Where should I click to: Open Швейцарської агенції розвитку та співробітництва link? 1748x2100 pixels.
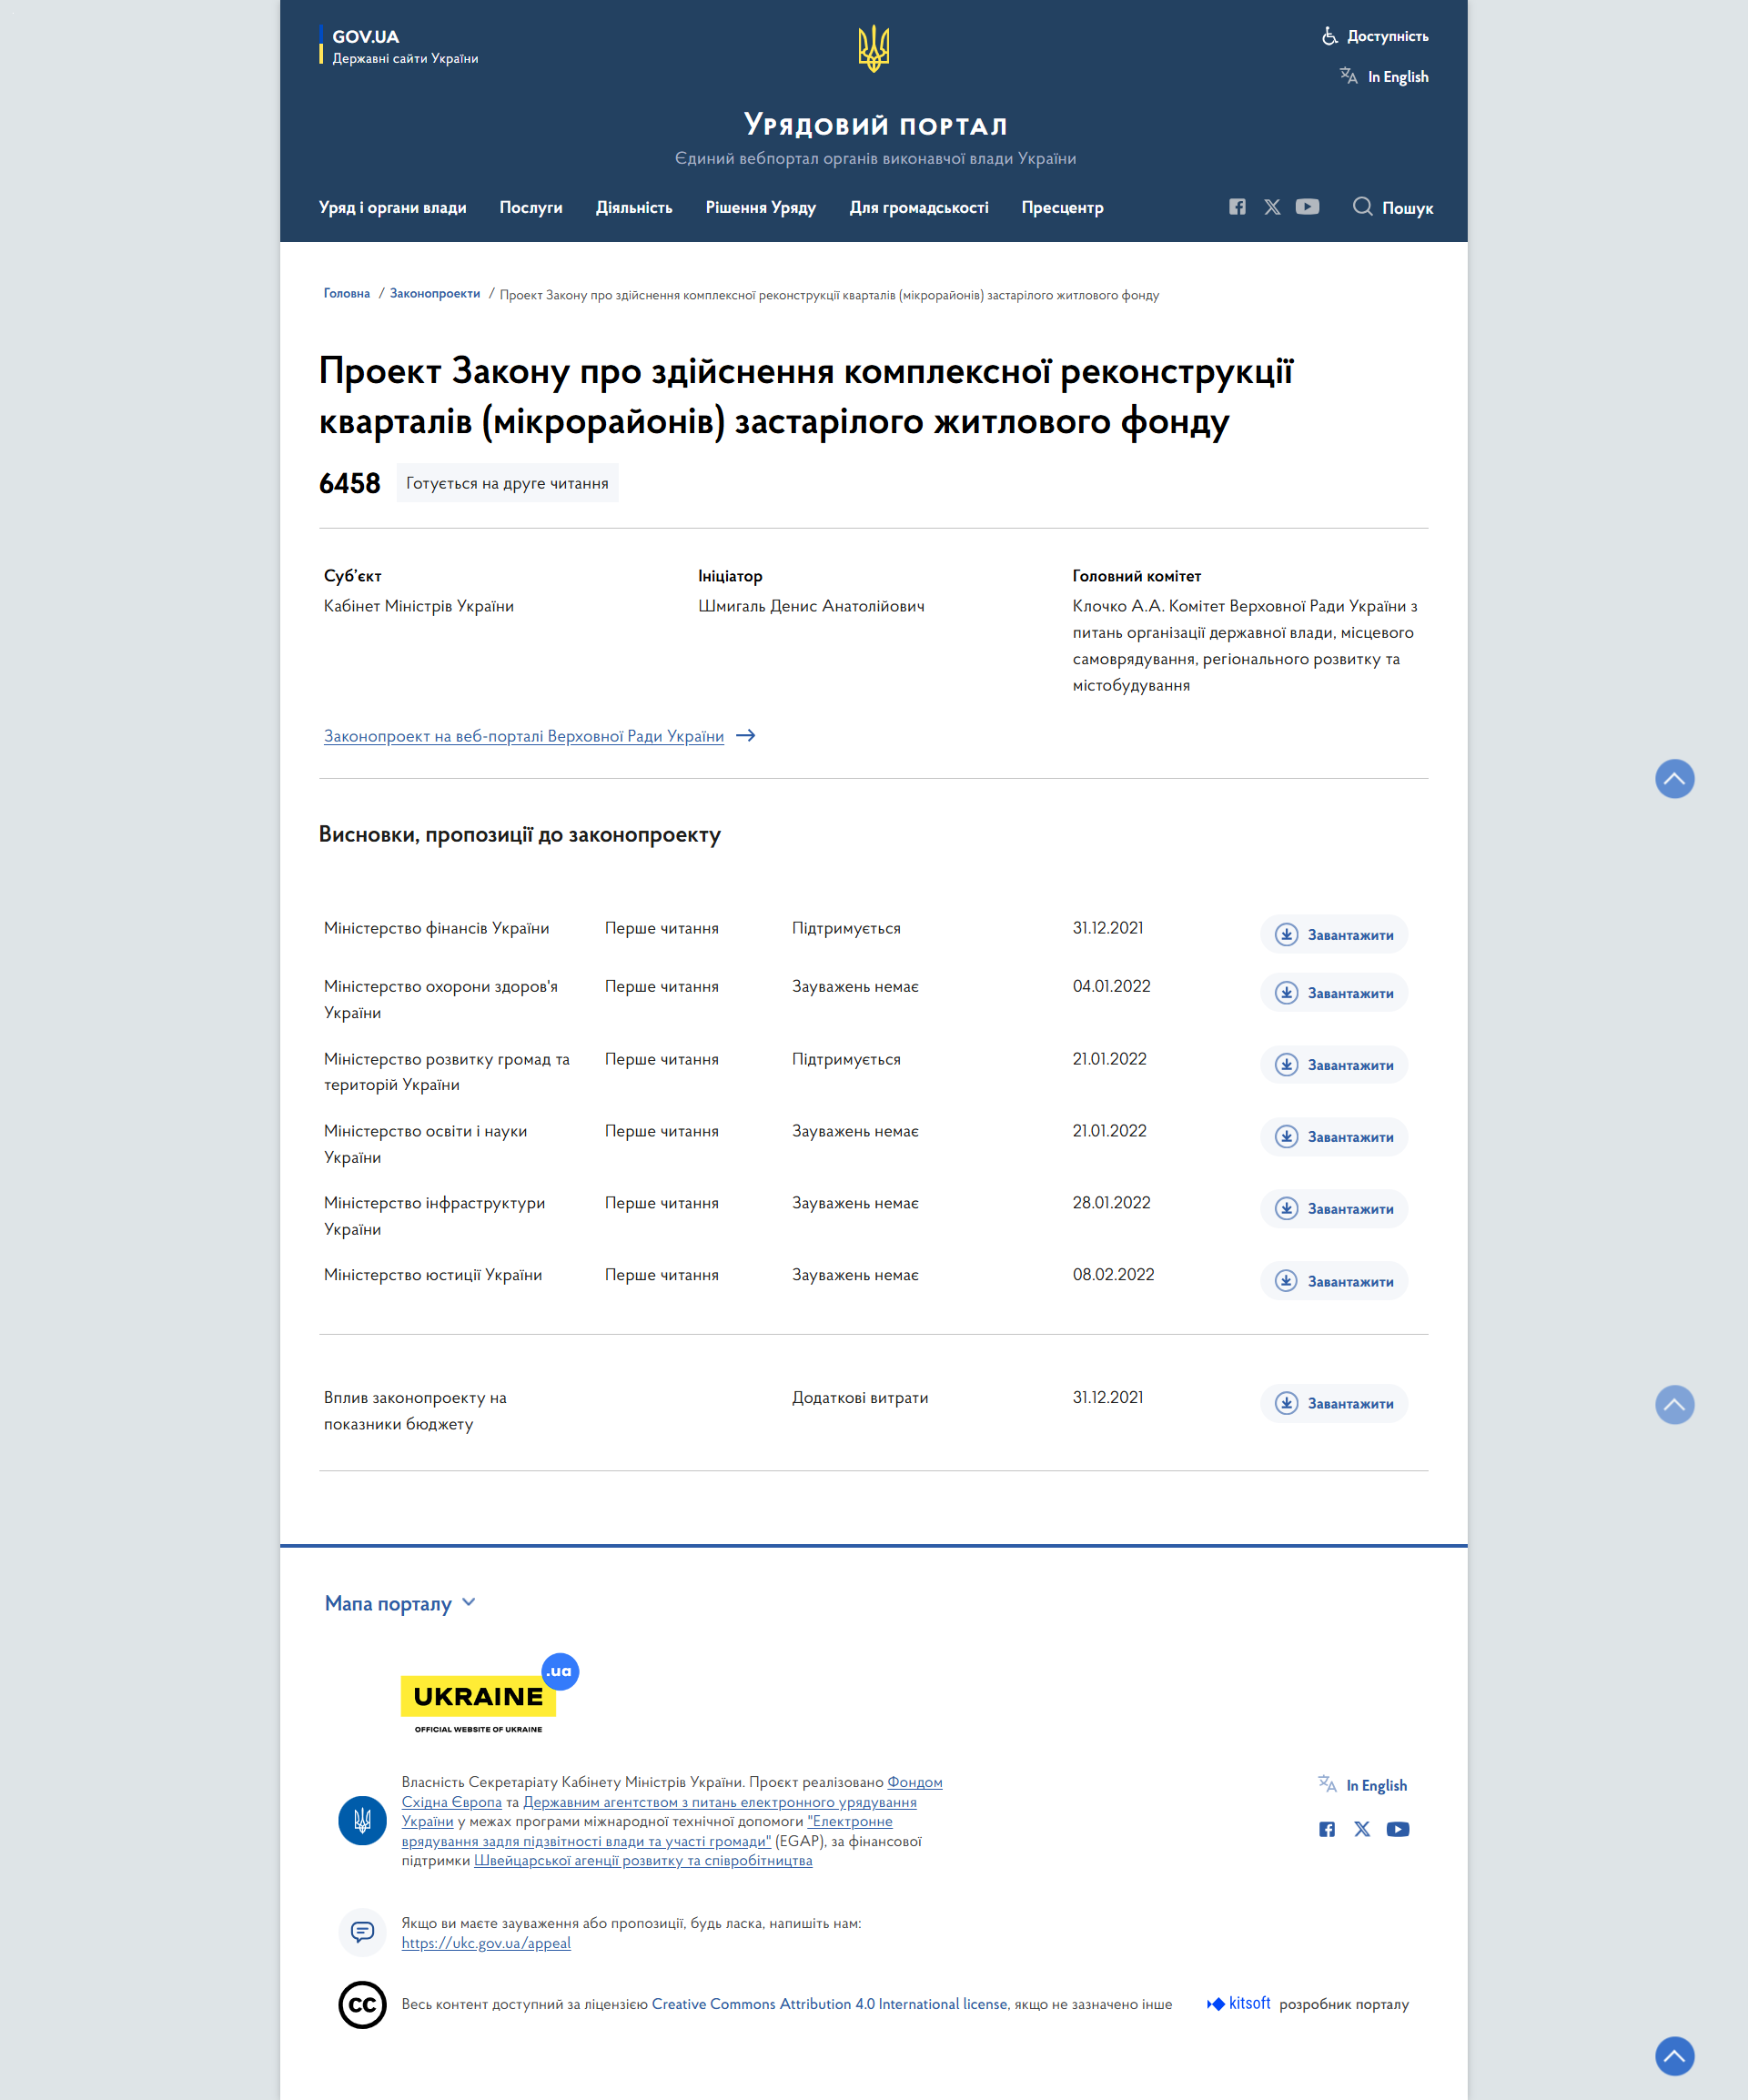643,1861
